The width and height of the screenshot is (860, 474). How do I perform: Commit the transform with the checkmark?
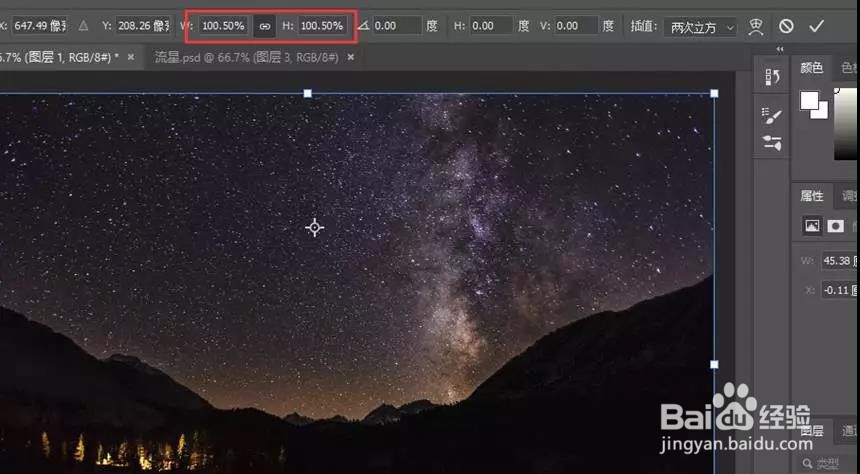pos(817,26)
